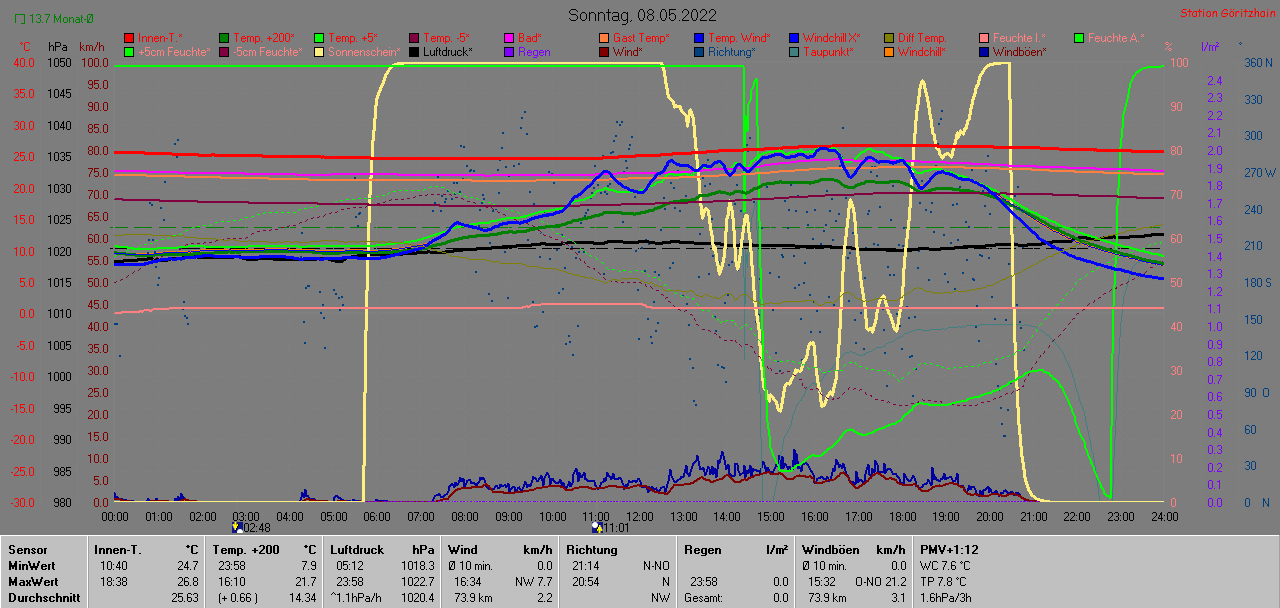Click the minimum pressure value 1018.3
Screen dimensions: 1280x608
[x=417, y=566]
